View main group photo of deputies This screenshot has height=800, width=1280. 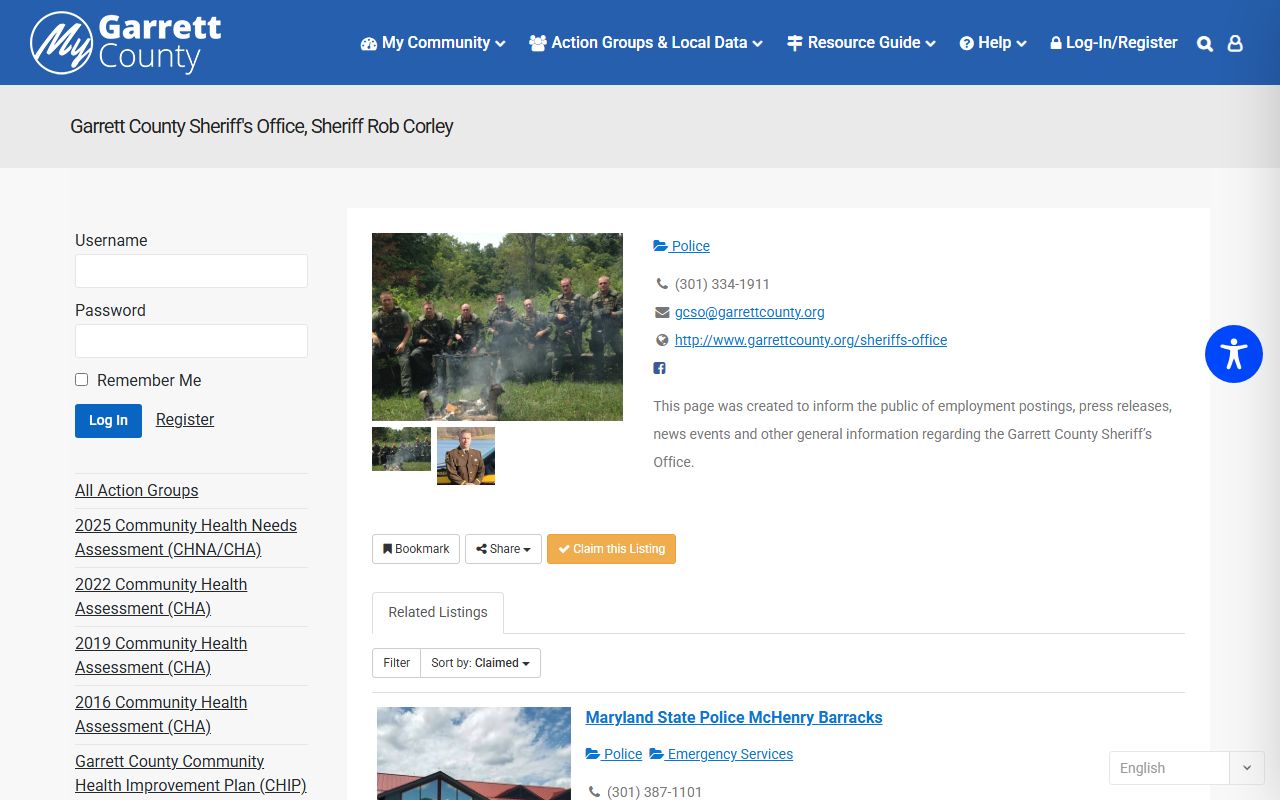tap(497, 327)
